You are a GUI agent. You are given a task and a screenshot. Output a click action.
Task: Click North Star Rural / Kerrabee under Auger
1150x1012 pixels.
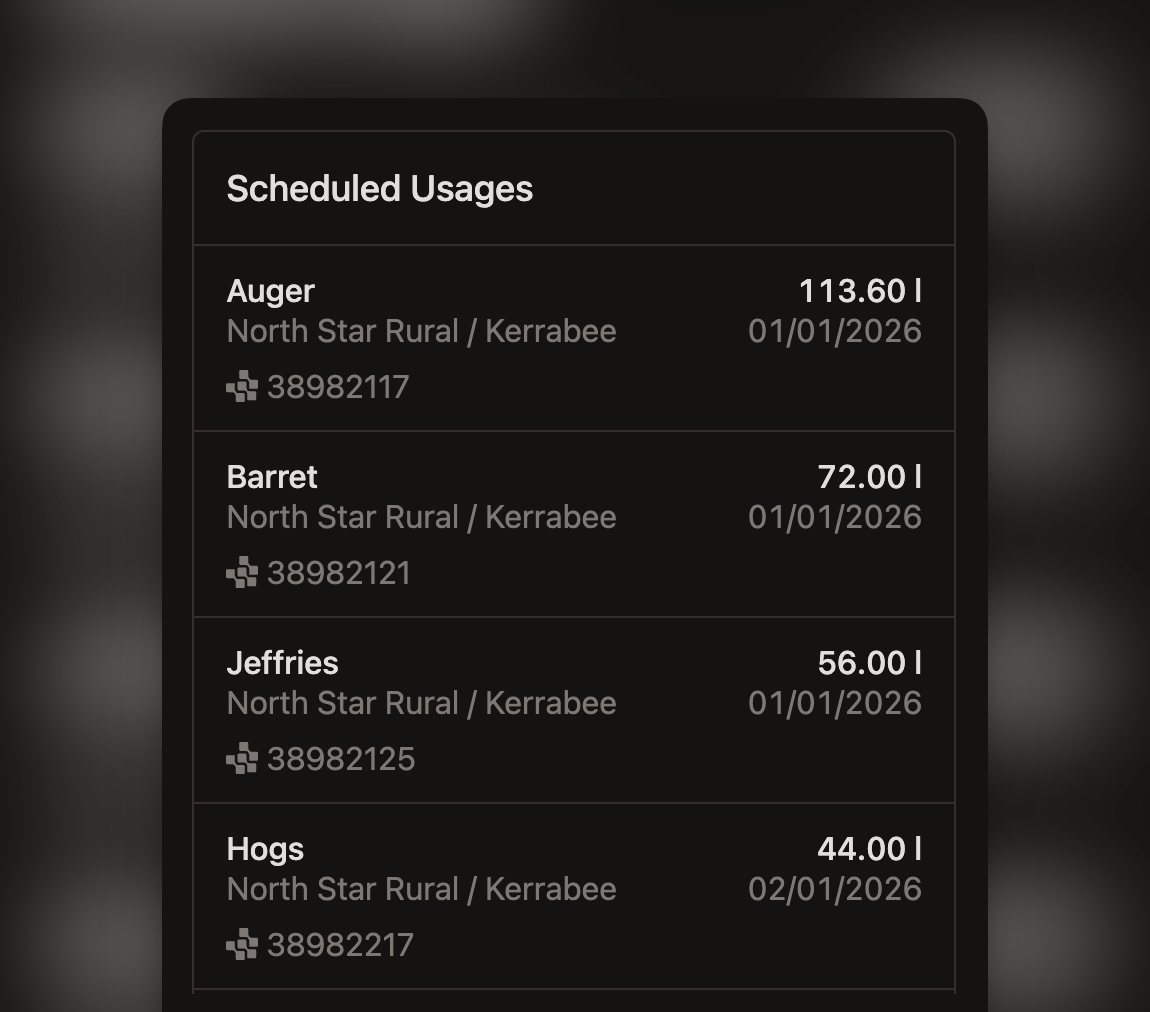click(x=421, y=331)
